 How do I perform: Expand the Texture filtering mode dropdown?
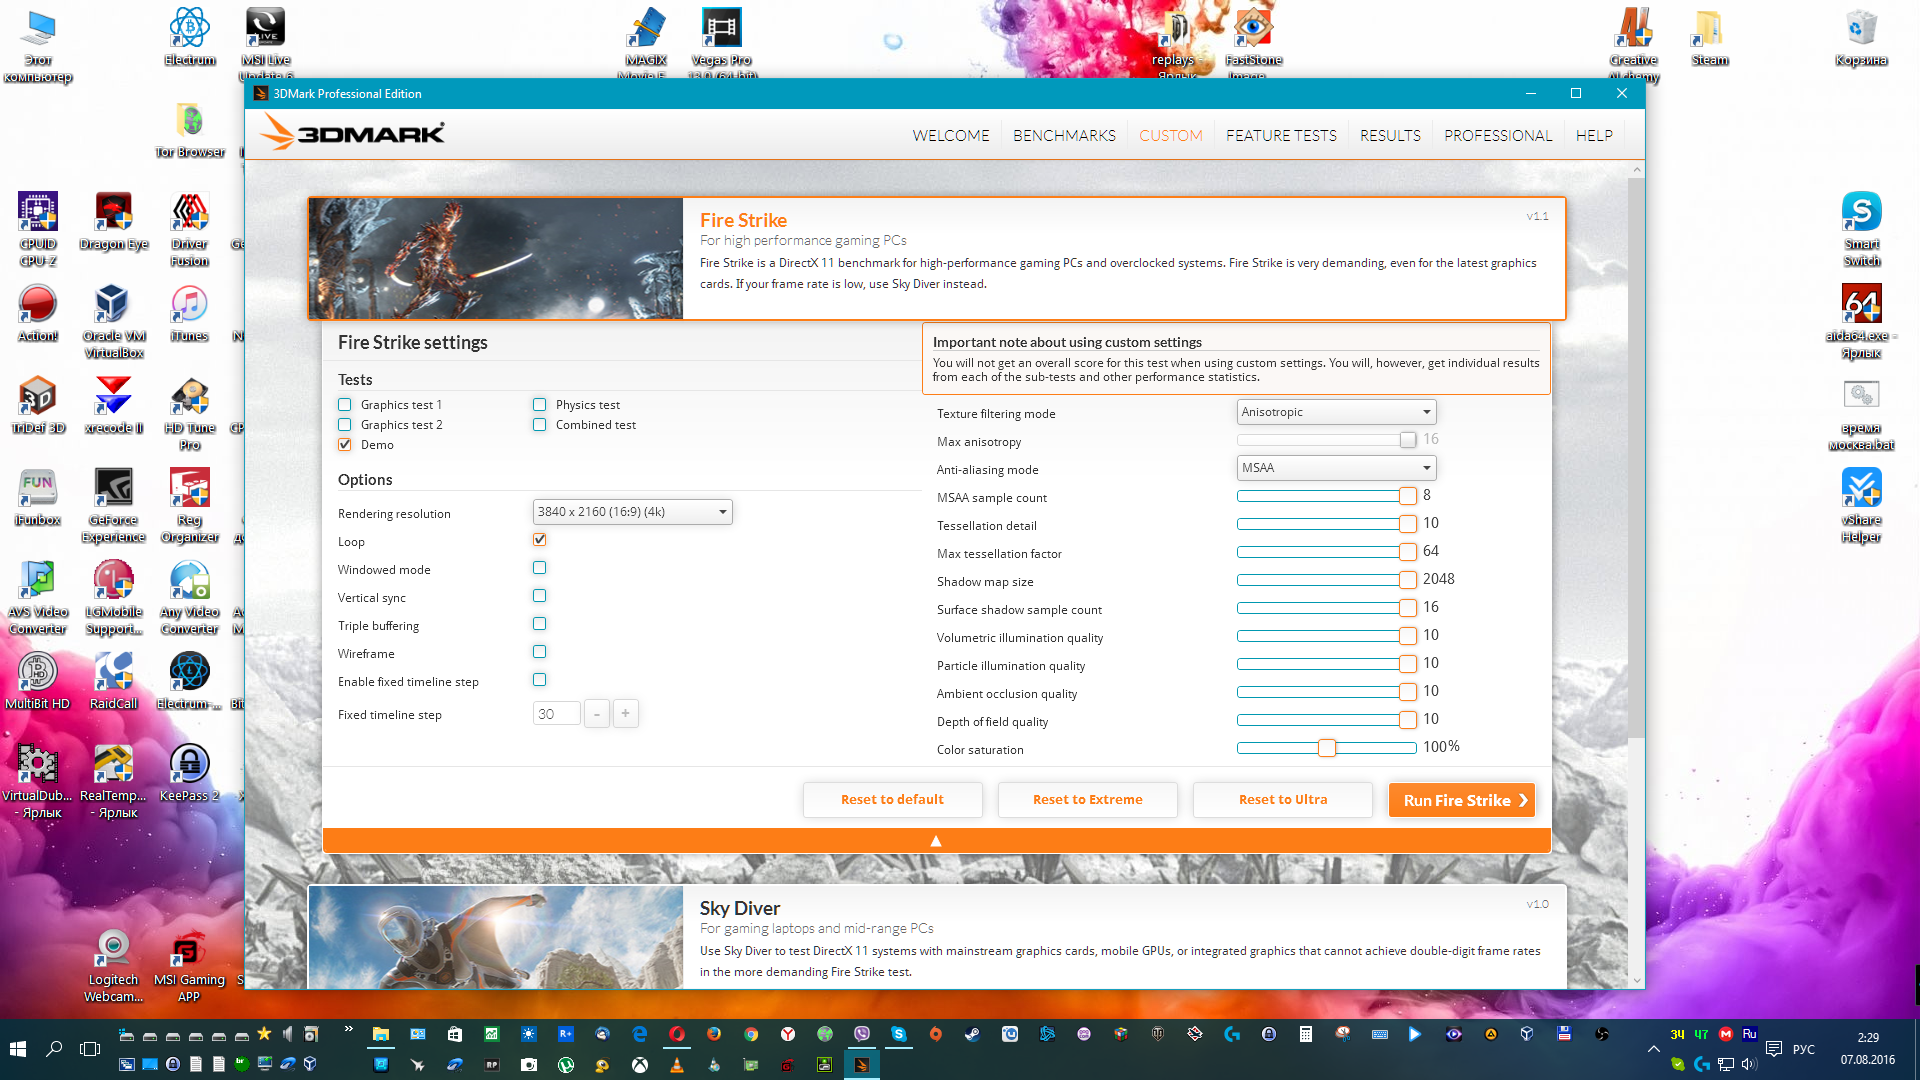coord(1336,412)
